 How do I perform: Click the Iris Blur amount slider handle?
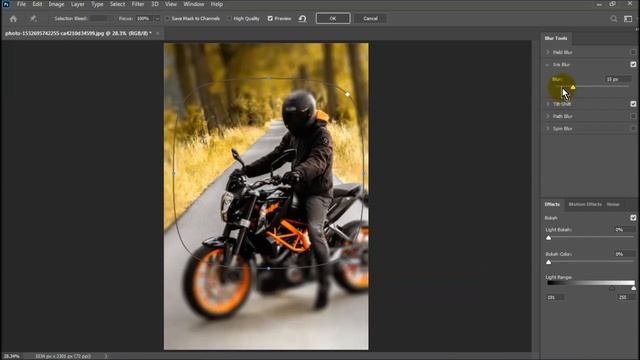573,87
